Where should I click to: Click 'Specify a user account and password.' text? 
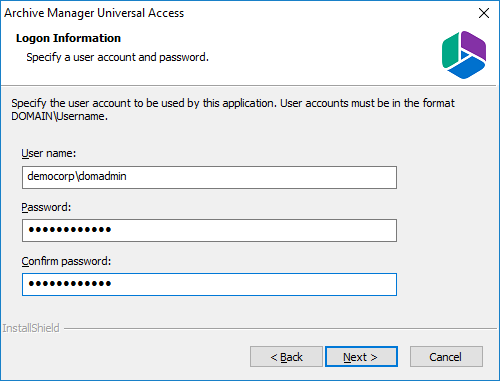(x=117, y=57)
